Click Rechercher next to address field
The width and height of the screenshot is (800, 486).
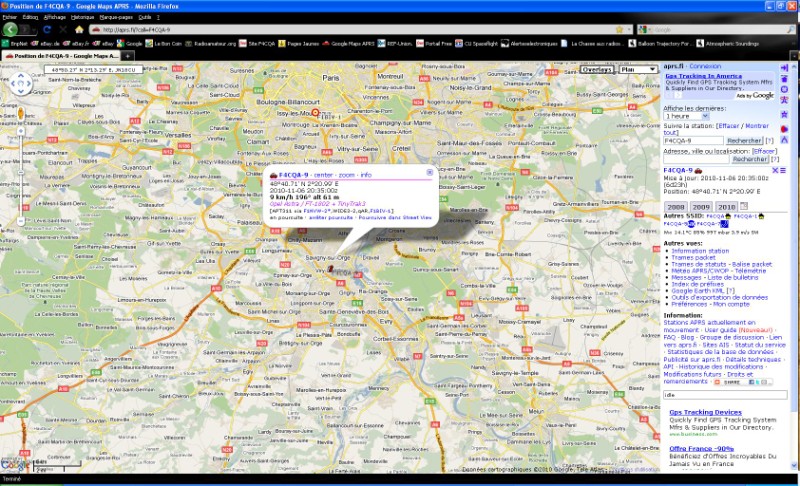750,159
